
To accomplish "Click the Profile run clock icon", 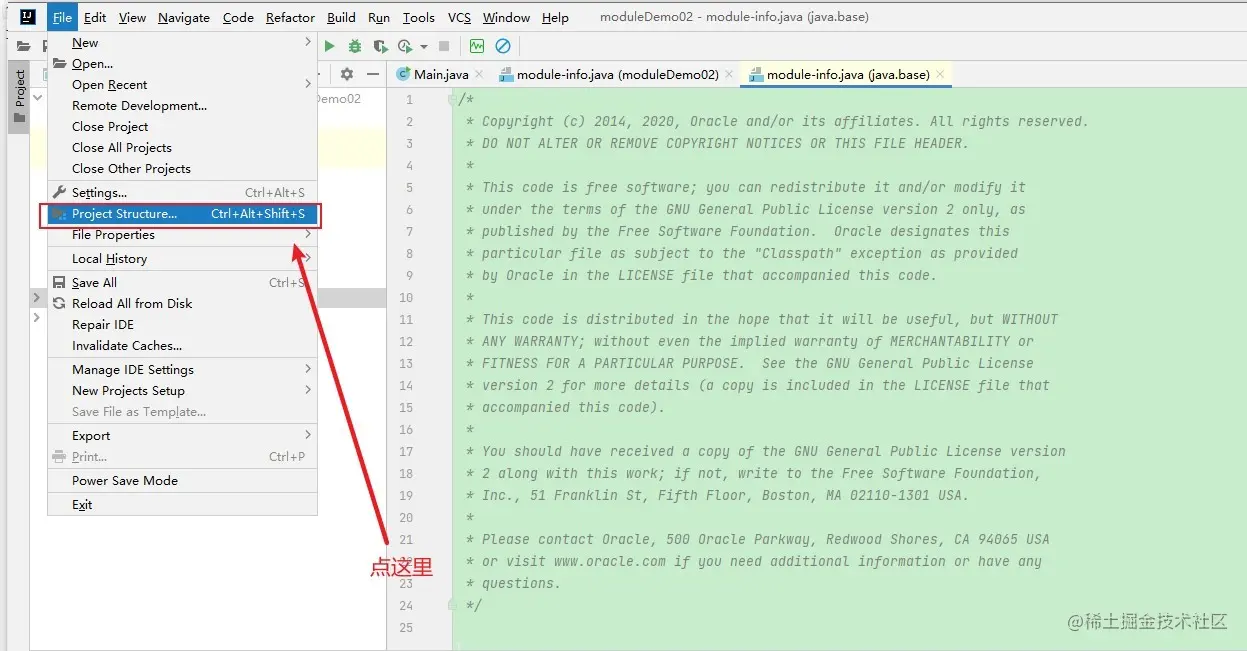I will (x=405, y=46).
